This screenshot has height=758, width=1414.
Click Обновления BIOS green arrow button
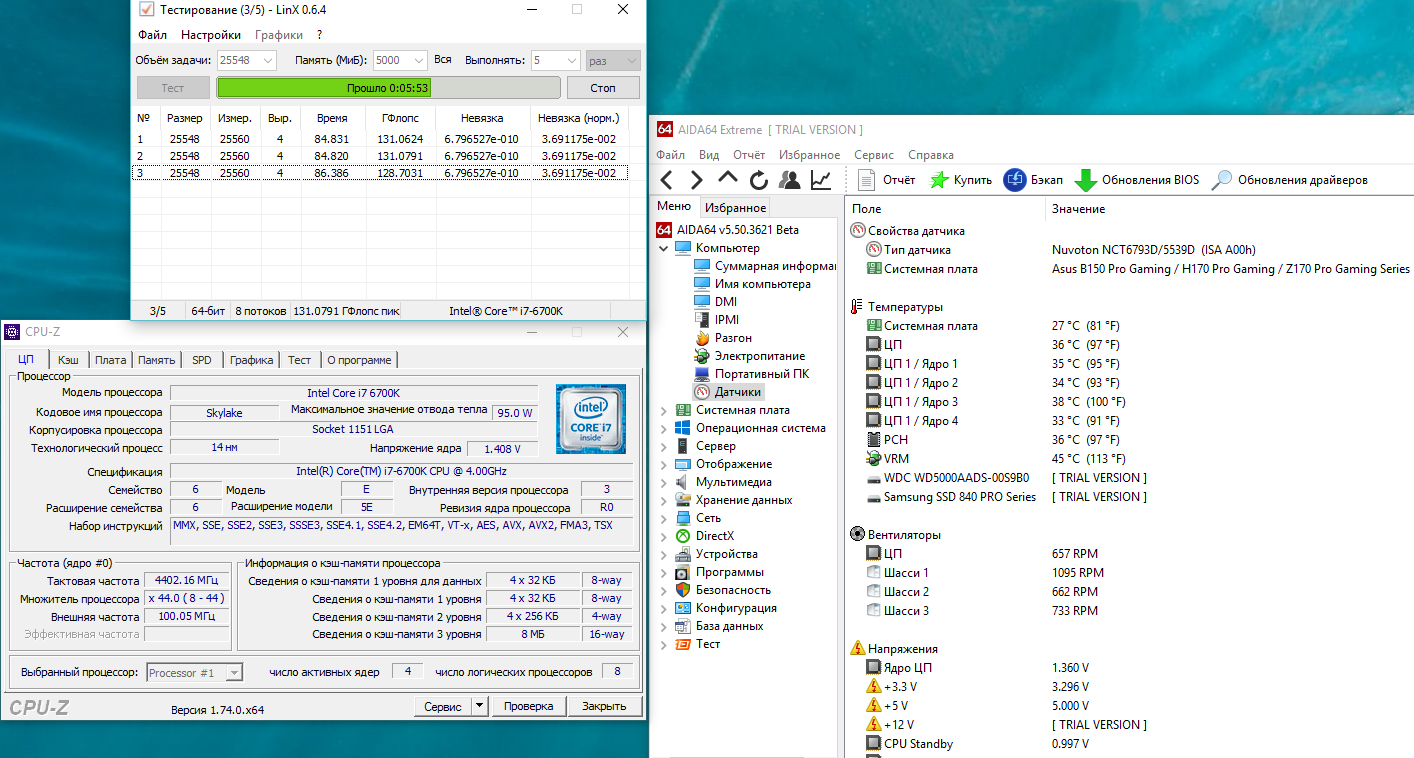coord(1137,180)
